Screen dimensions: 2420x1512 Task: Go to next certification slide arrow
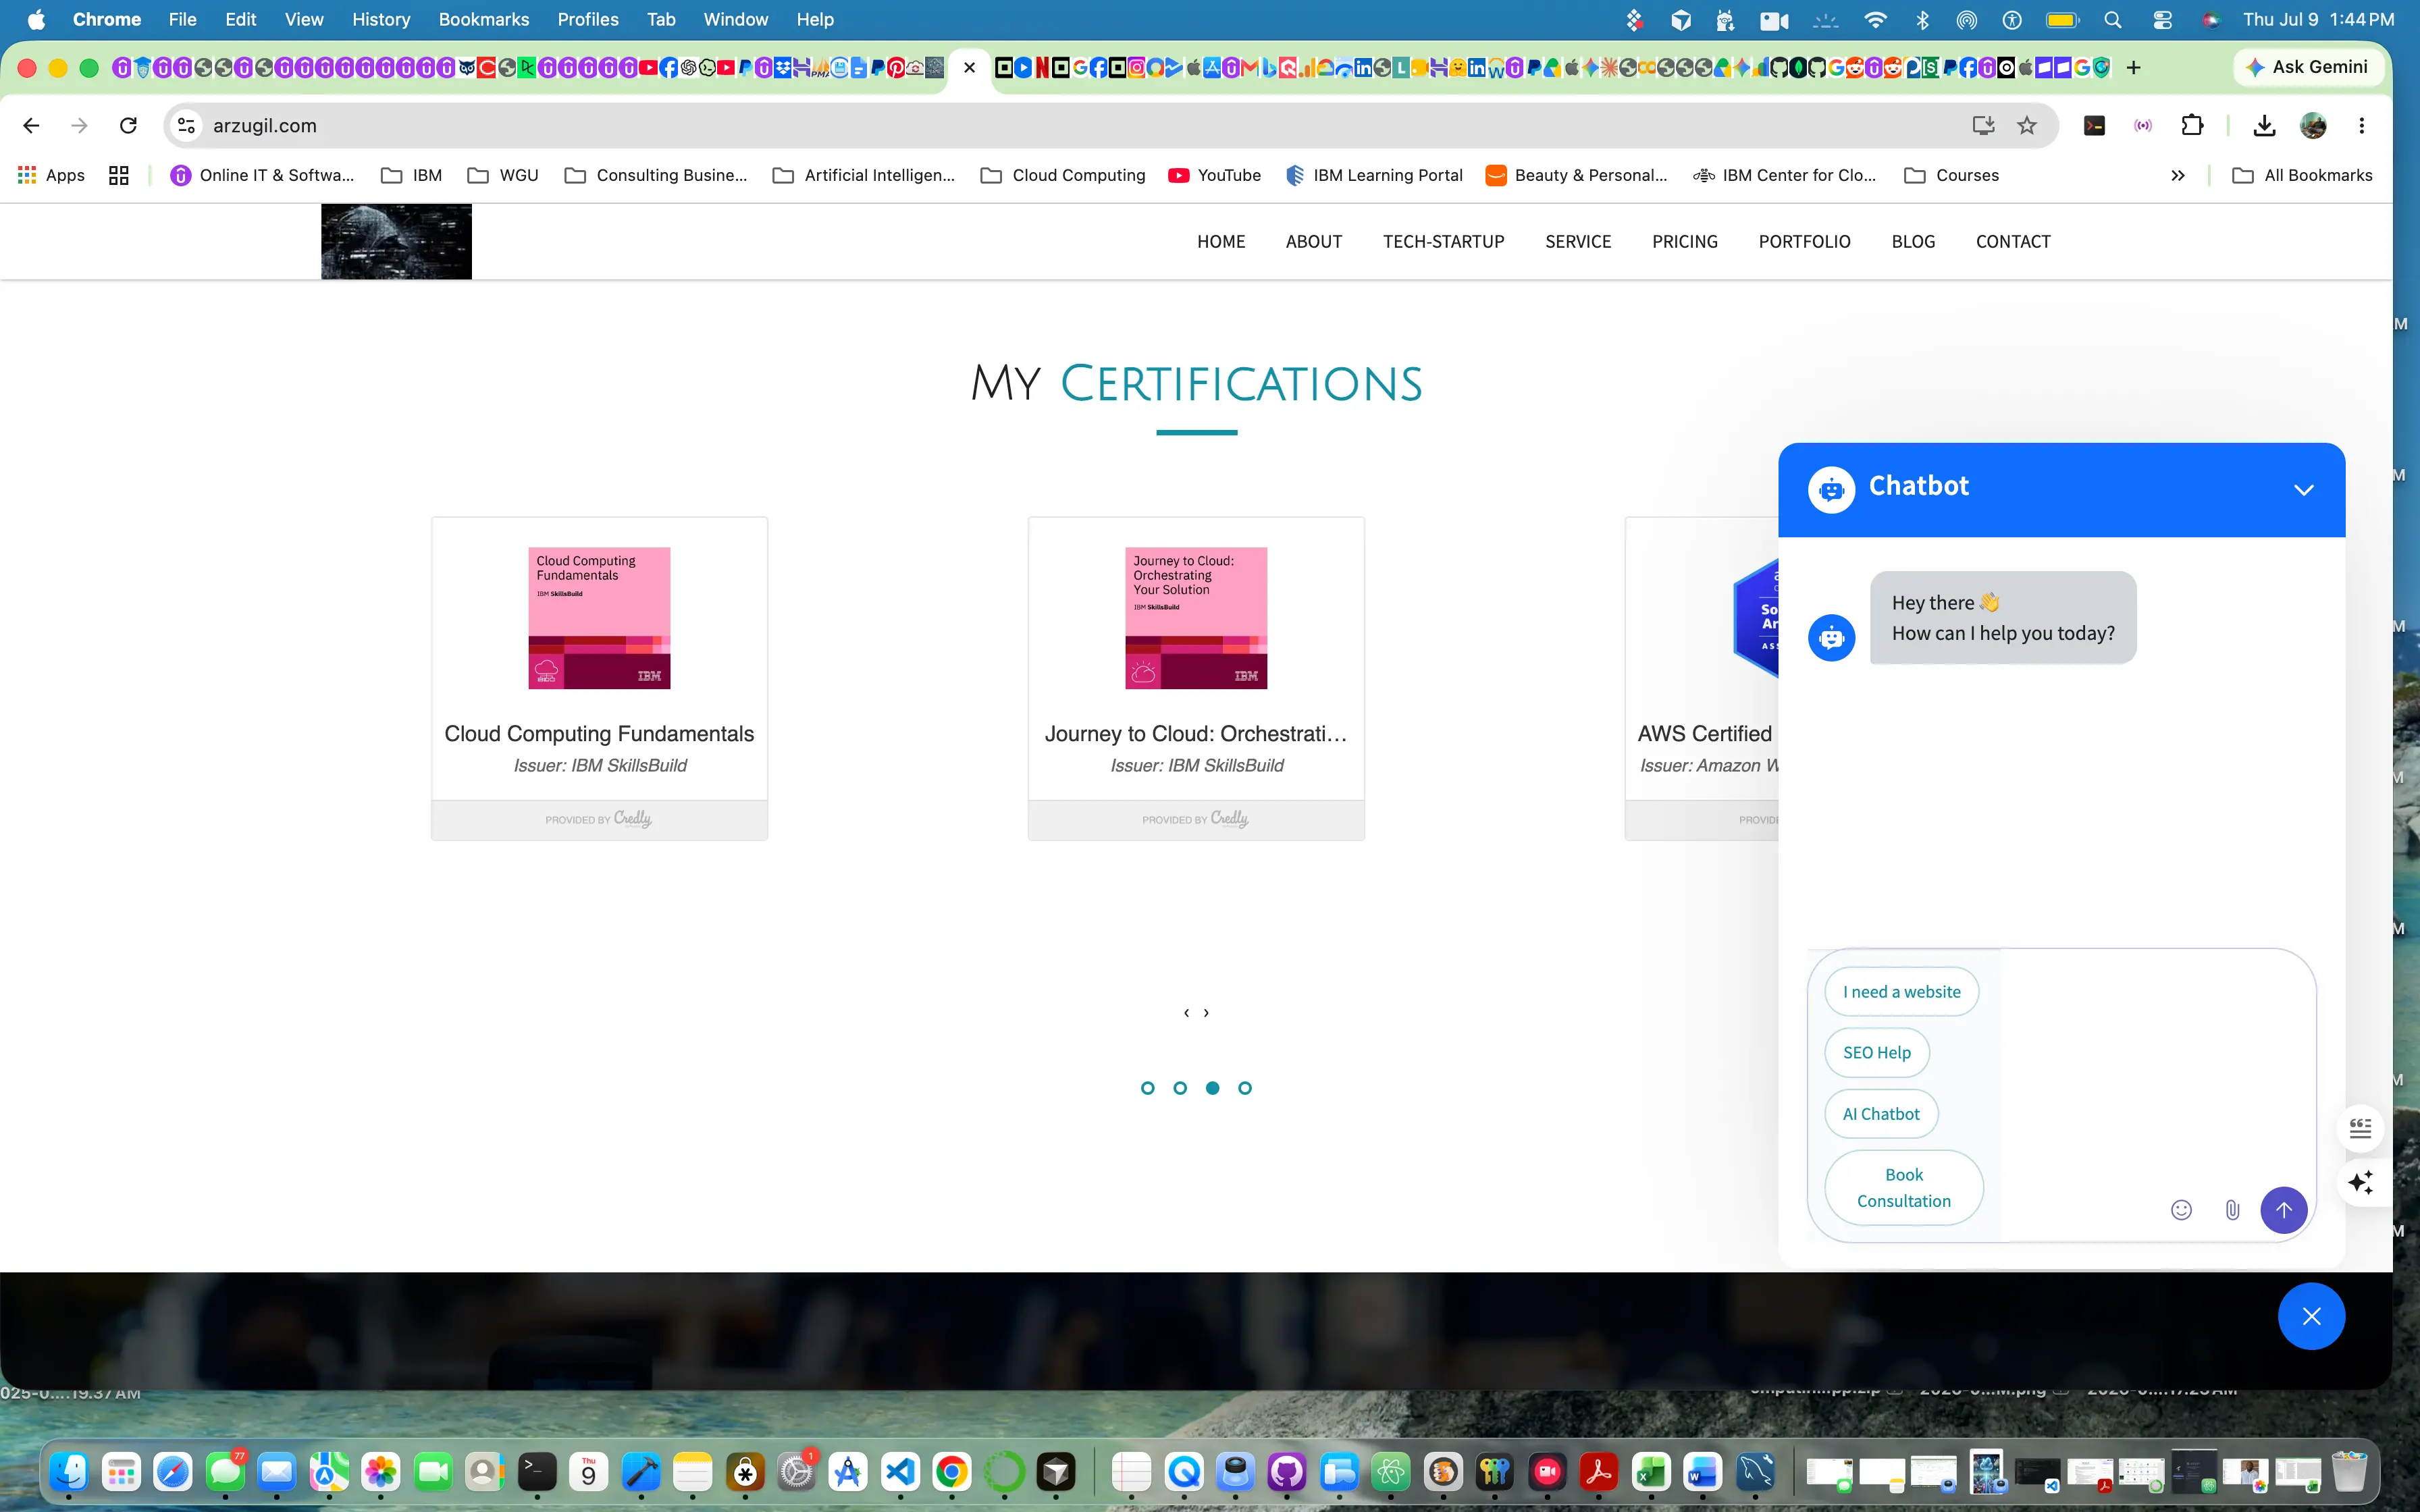tap(1206, 1013)
